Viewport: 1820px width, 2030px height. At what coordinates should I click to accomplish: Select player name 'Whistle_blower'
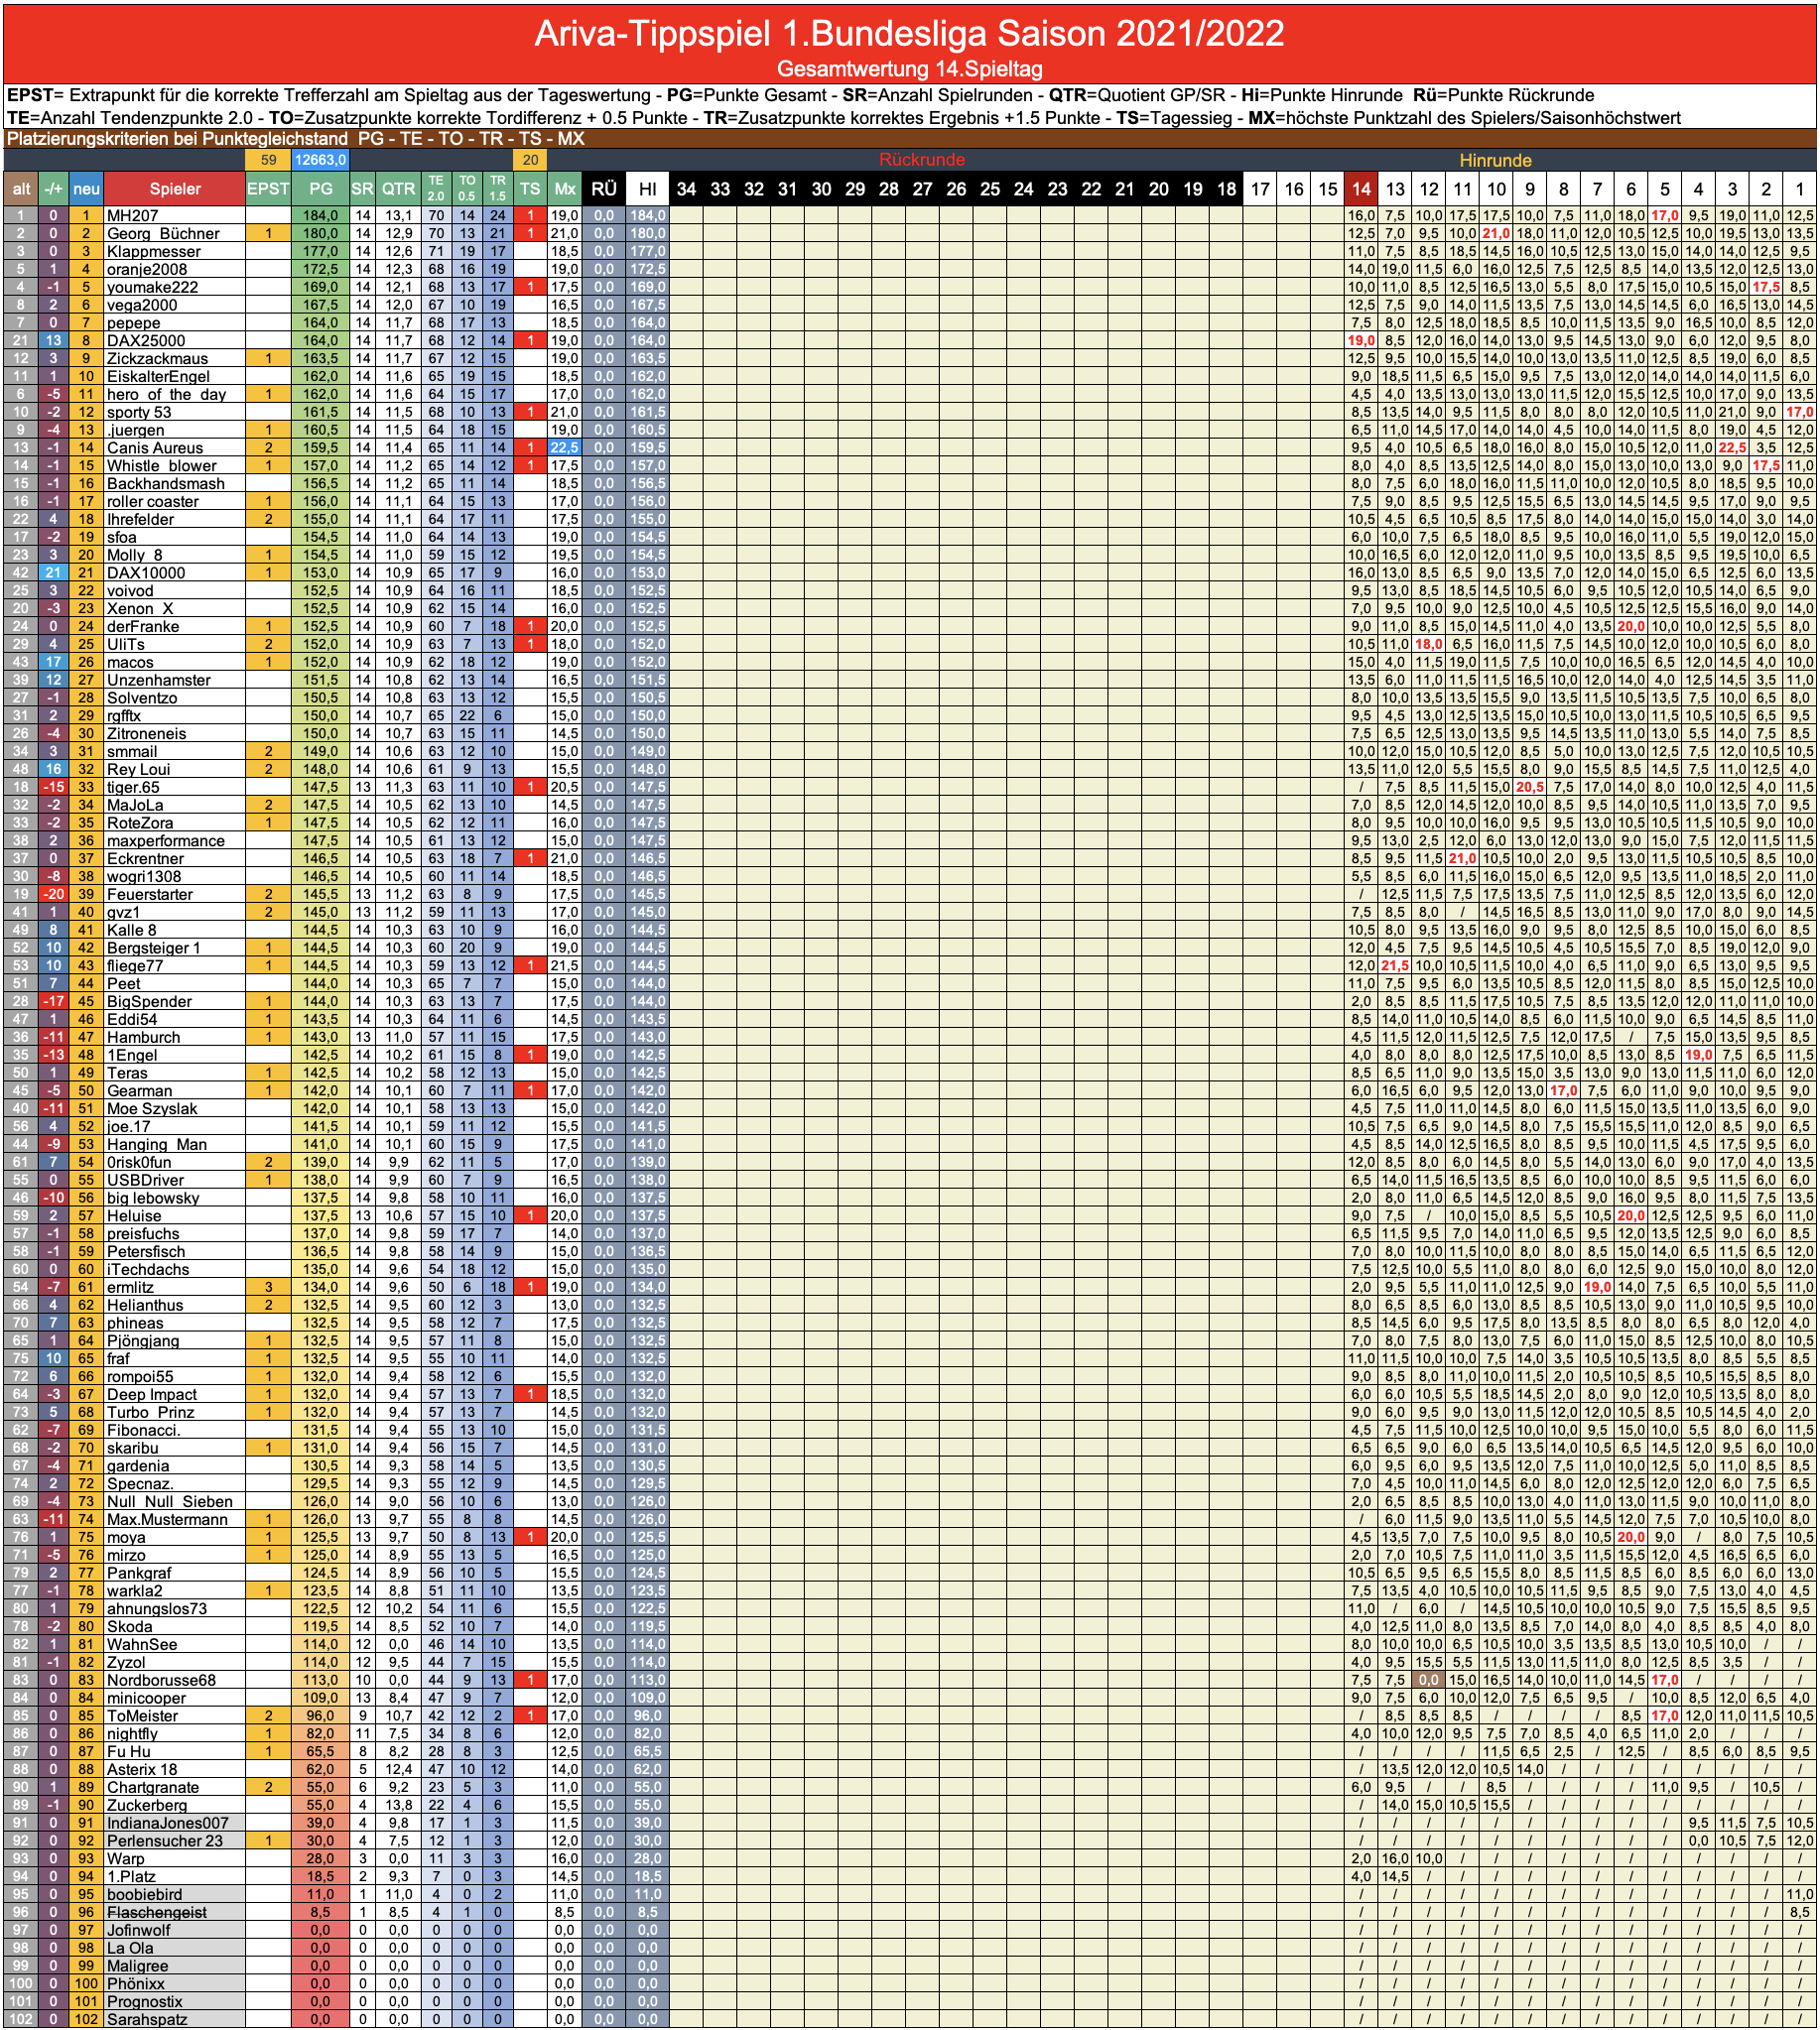point(161,465)
